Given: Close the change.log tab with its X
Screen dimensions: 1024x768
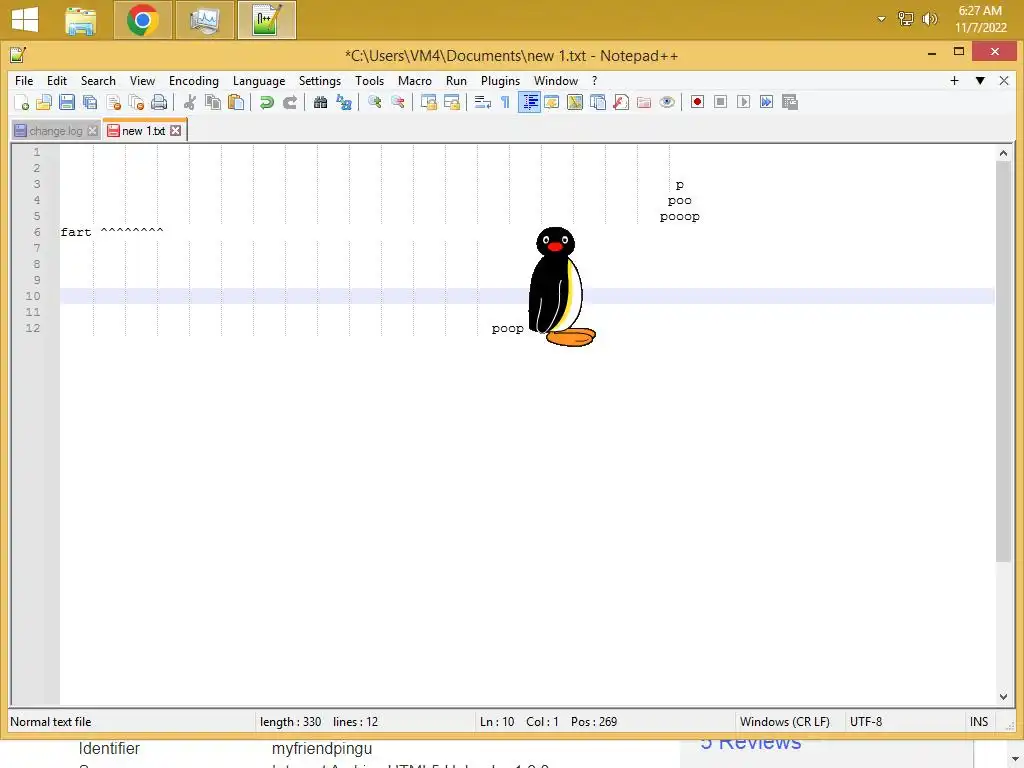Looking at the screenshot, I should (x=93, y=131).
